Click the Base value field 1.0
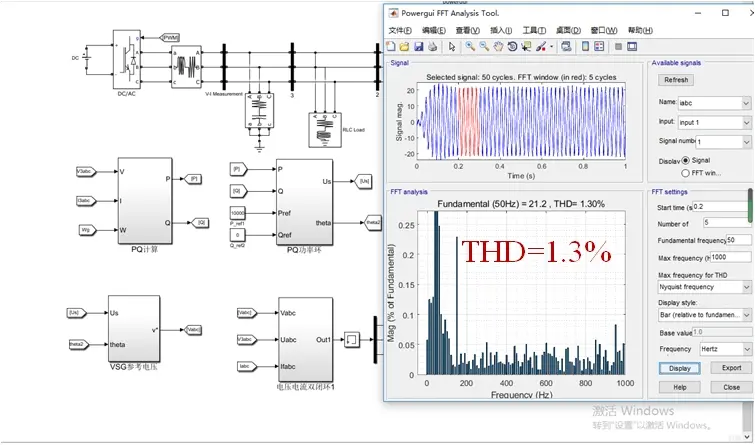This screenshot has height=445, width=755. (722, 332)
